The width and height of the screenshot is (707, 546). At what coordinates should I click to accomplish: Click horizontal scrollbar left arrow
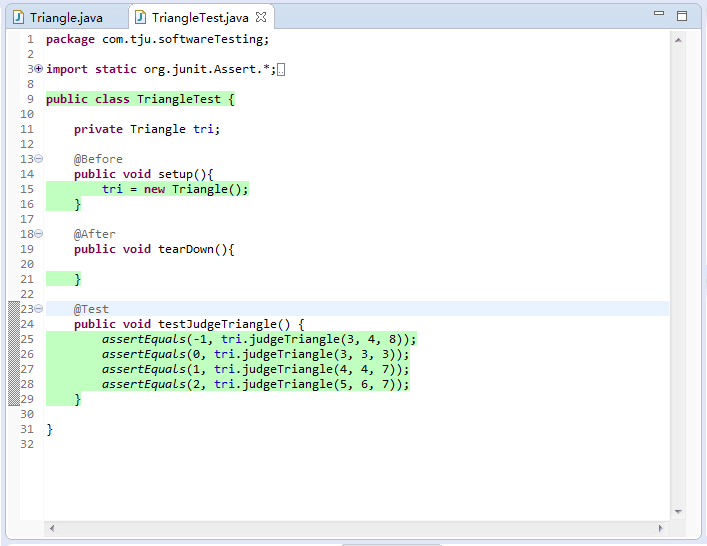pos(52,528)
